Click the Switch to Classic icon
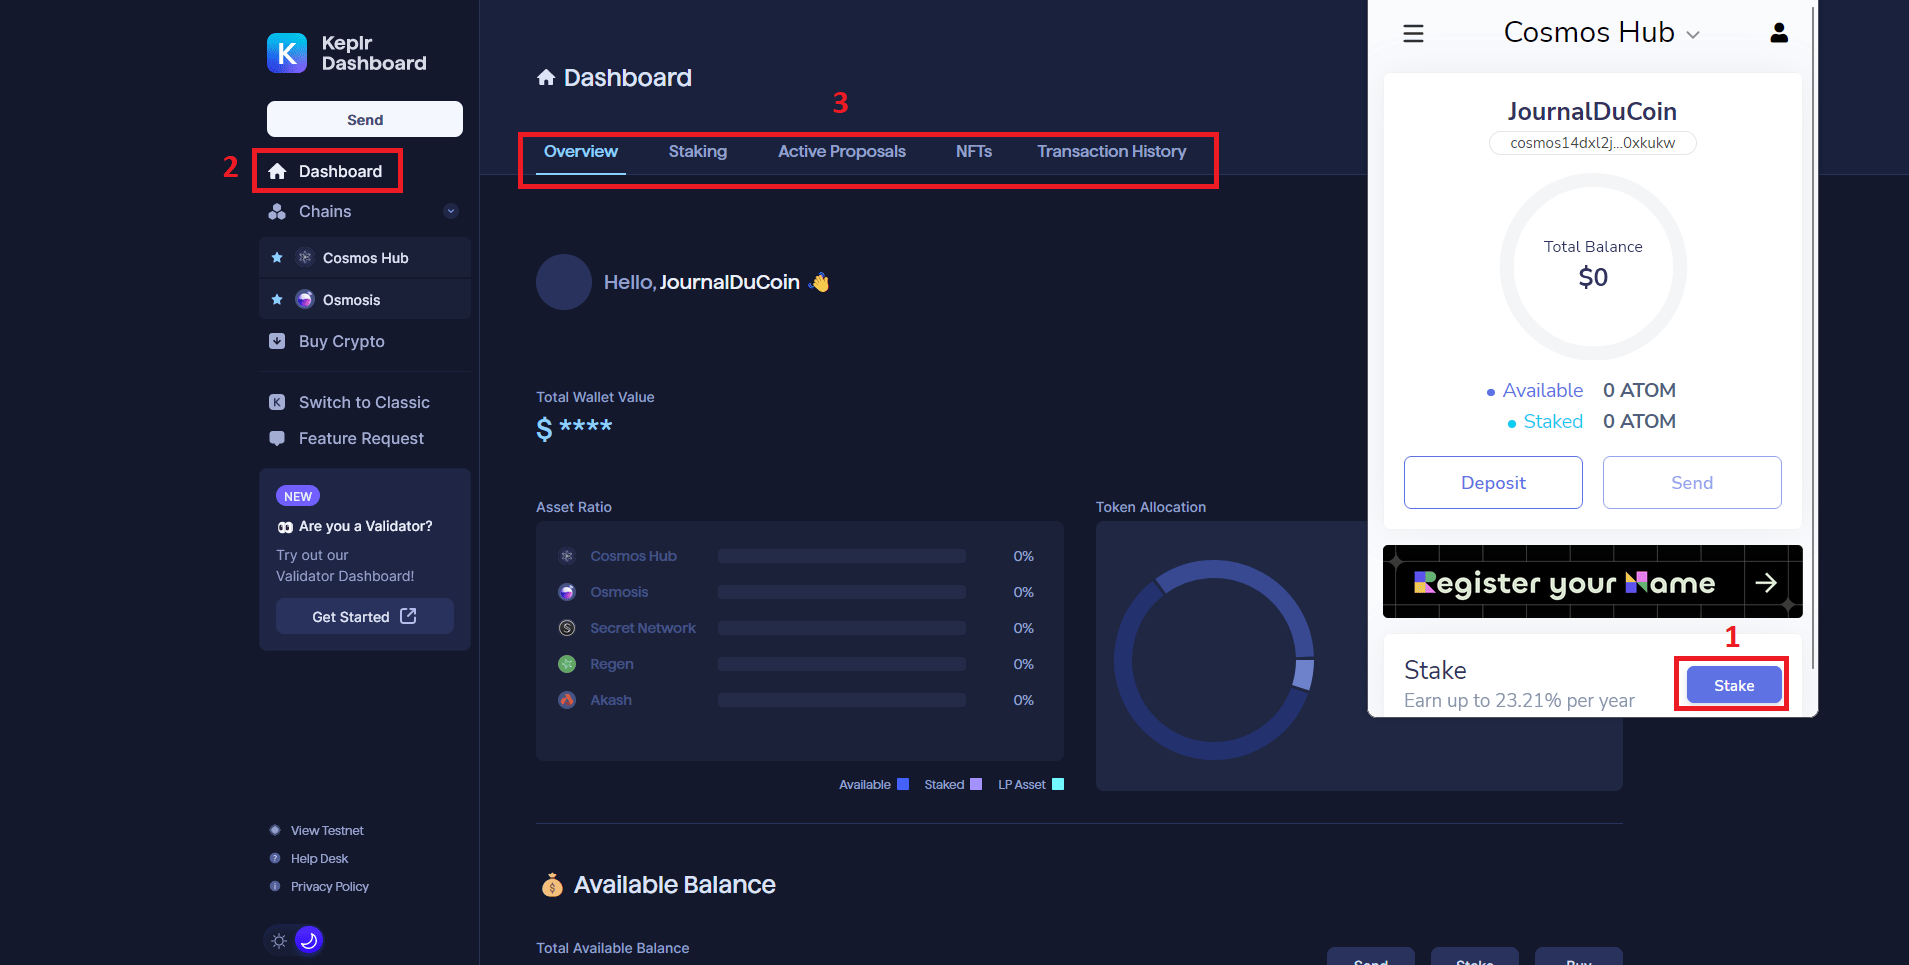The image size is (1909, 965). [277, 402]
